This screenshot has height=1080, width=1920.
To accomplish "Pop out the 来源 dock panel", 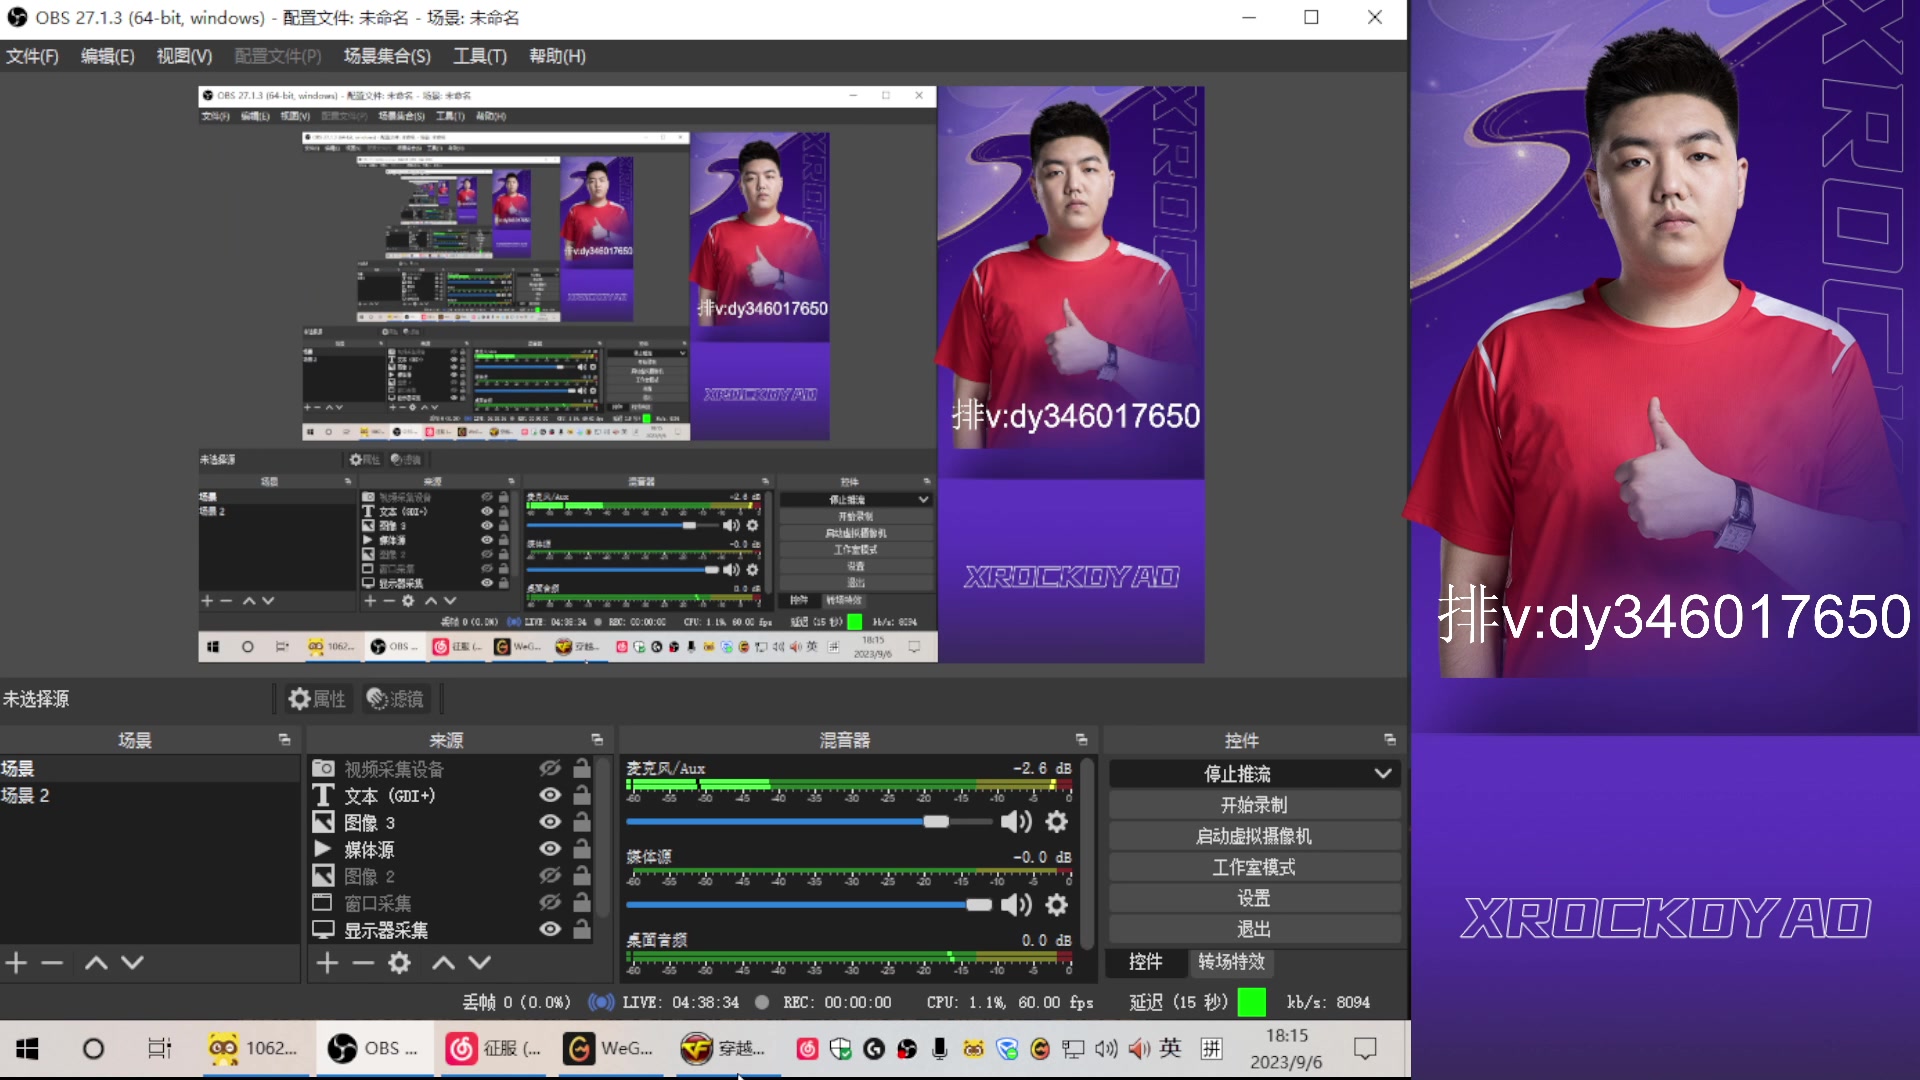I will click(x=597, y=740).
